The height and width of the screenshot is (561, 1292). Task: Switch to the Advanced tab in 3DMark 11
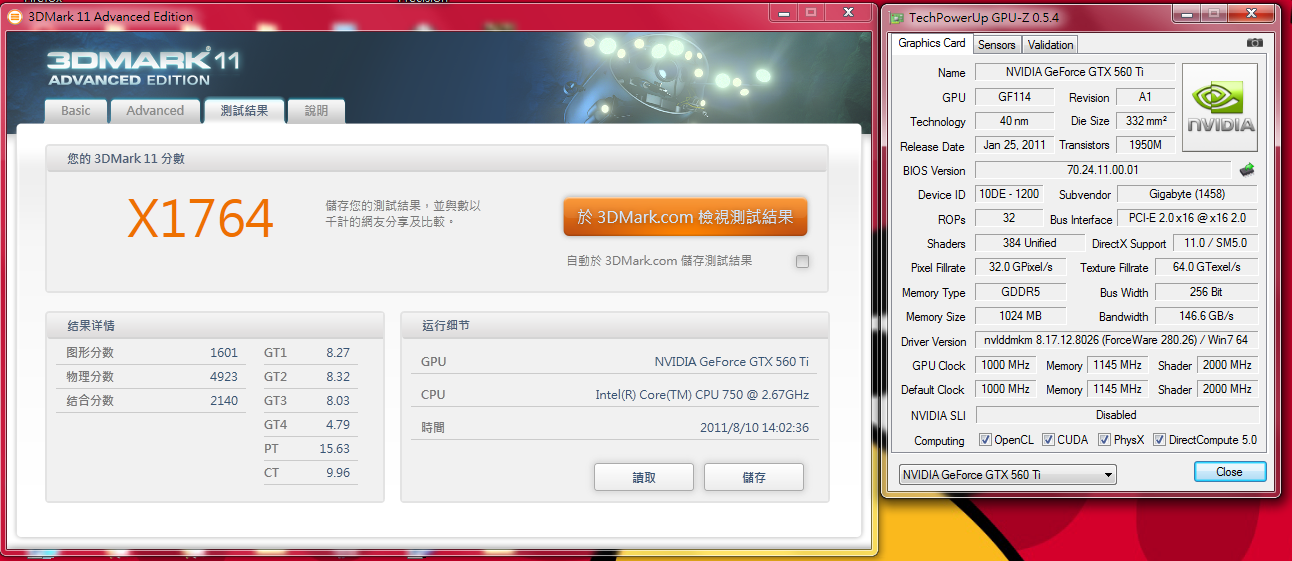155,111
